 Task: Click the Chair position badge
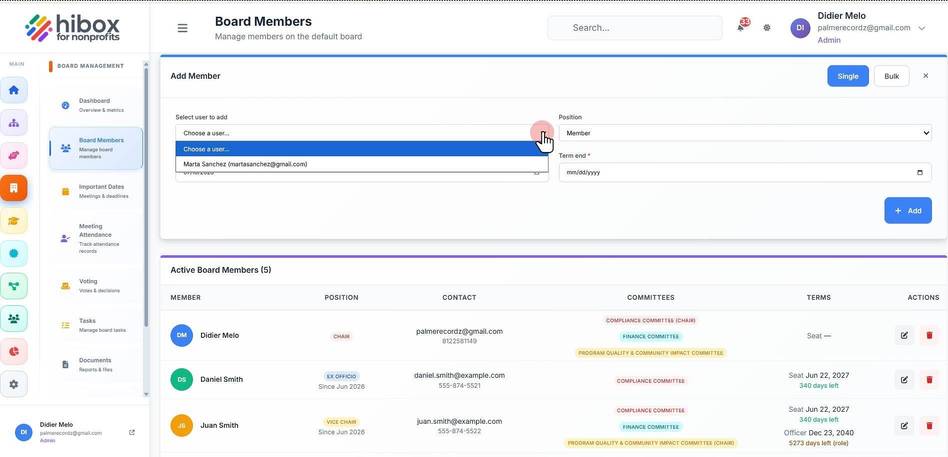(x=342, y=336)
